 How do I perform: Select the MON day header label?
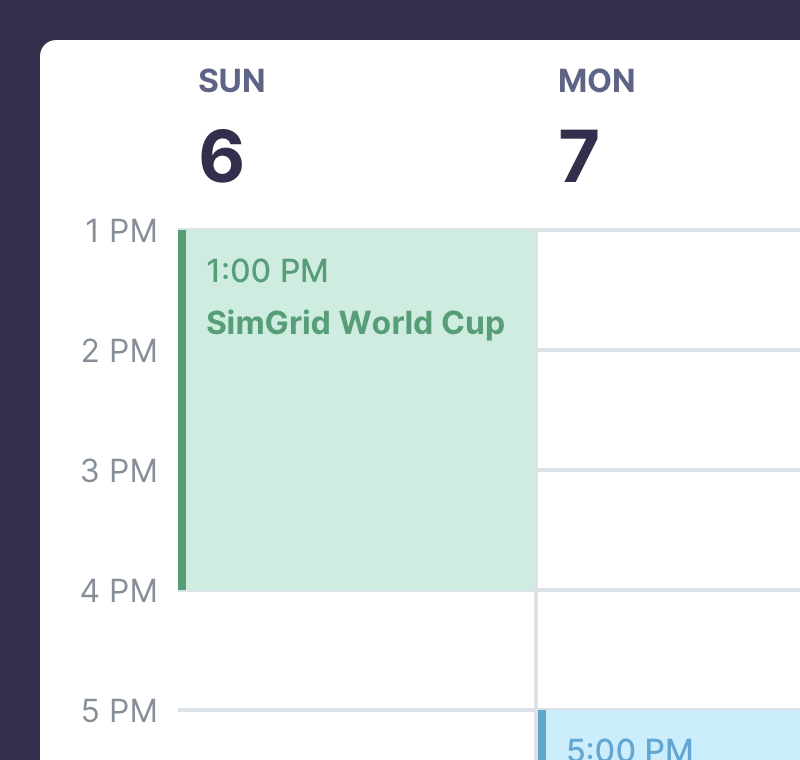(x=597, y=81)
